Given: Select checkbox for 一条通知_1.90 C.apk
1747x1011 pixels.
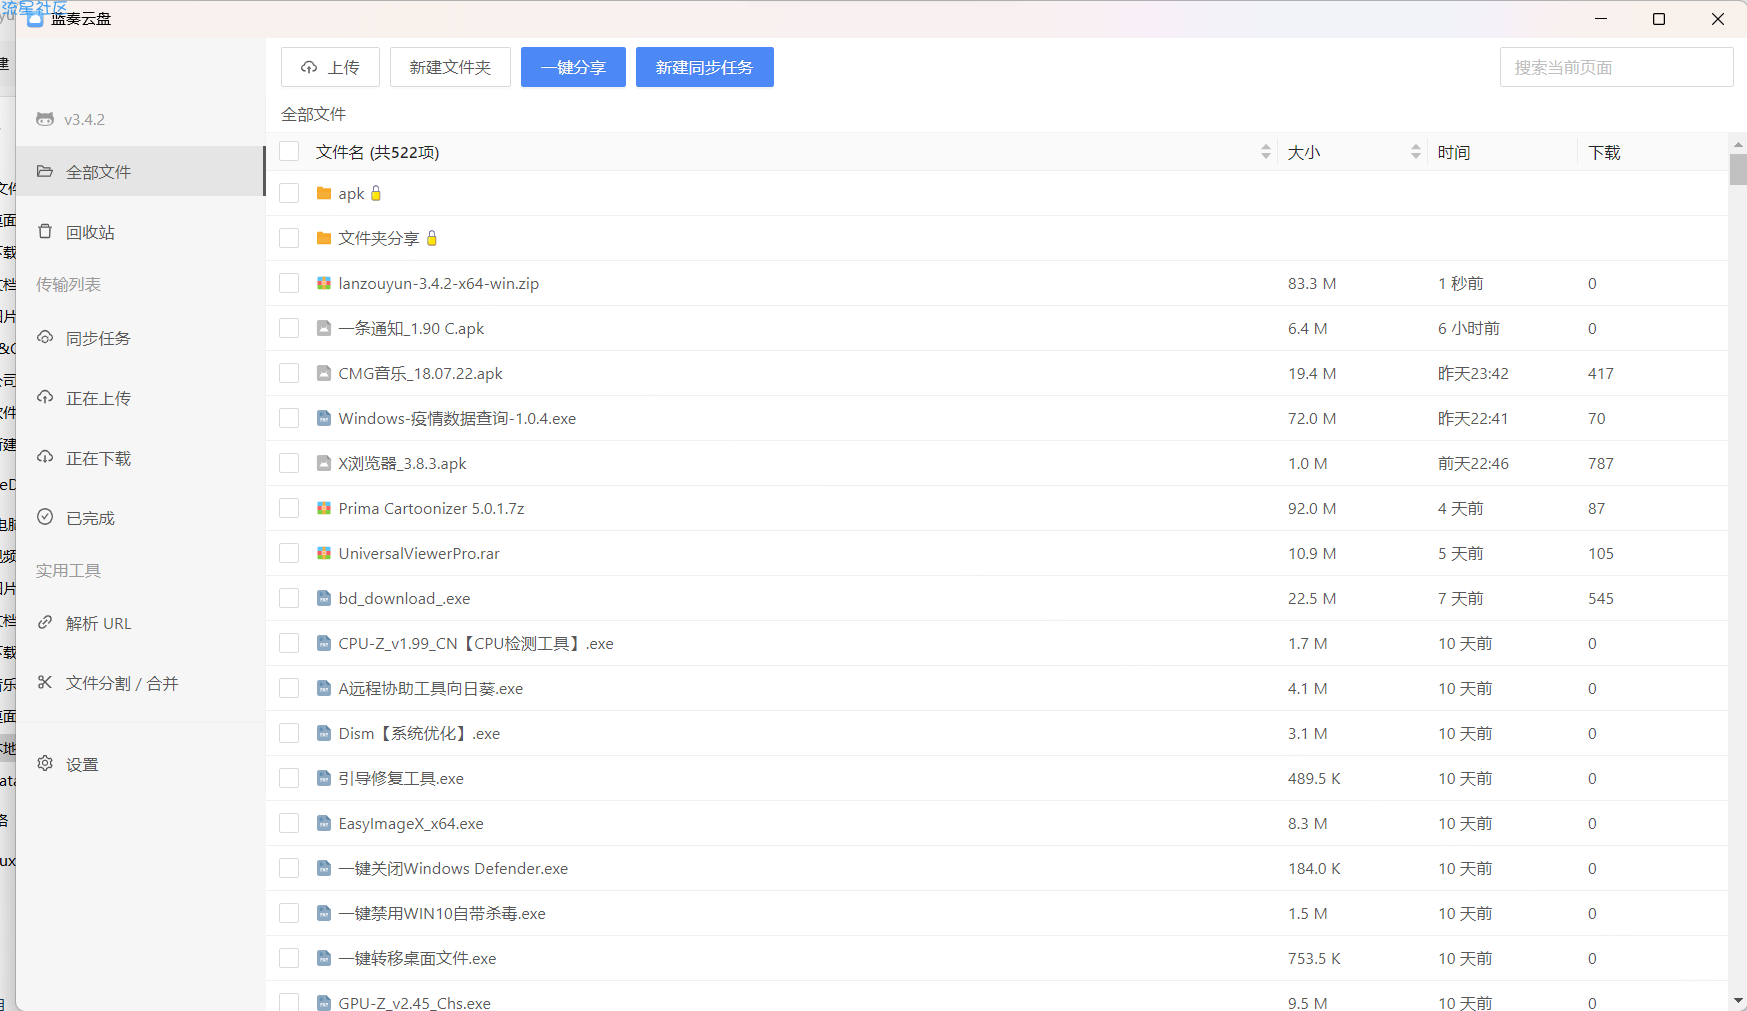Looking at the screenshot, I should [289, 328].
